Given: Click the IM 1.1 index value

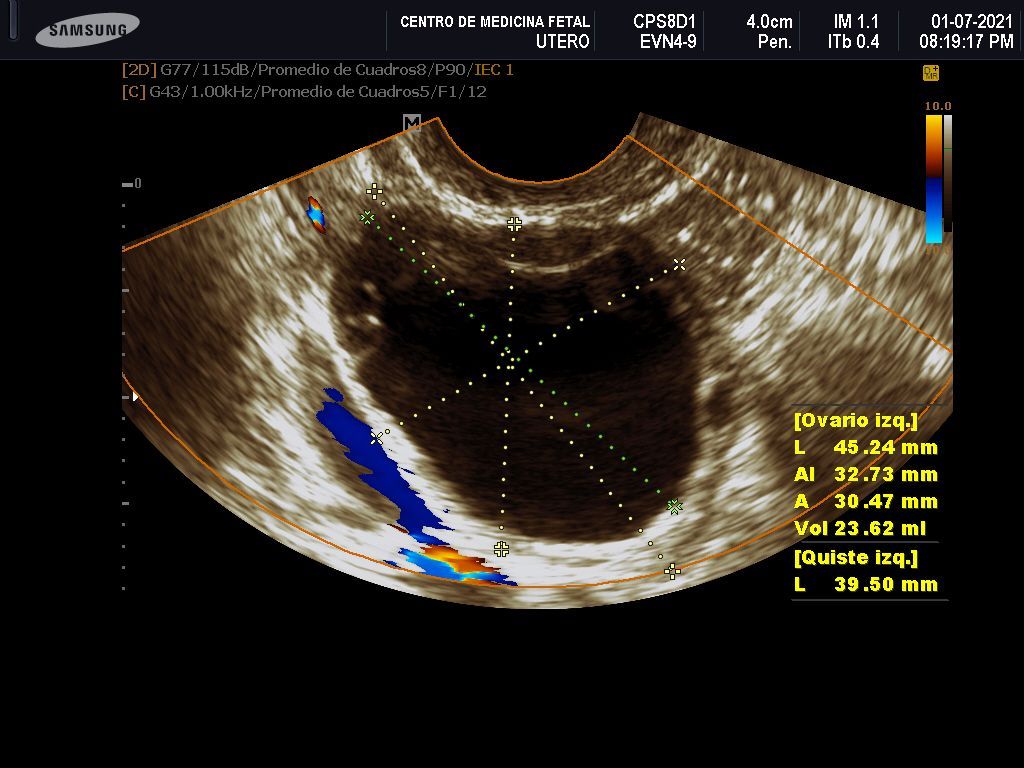Looking at the screenshot, I should point(856,22).
